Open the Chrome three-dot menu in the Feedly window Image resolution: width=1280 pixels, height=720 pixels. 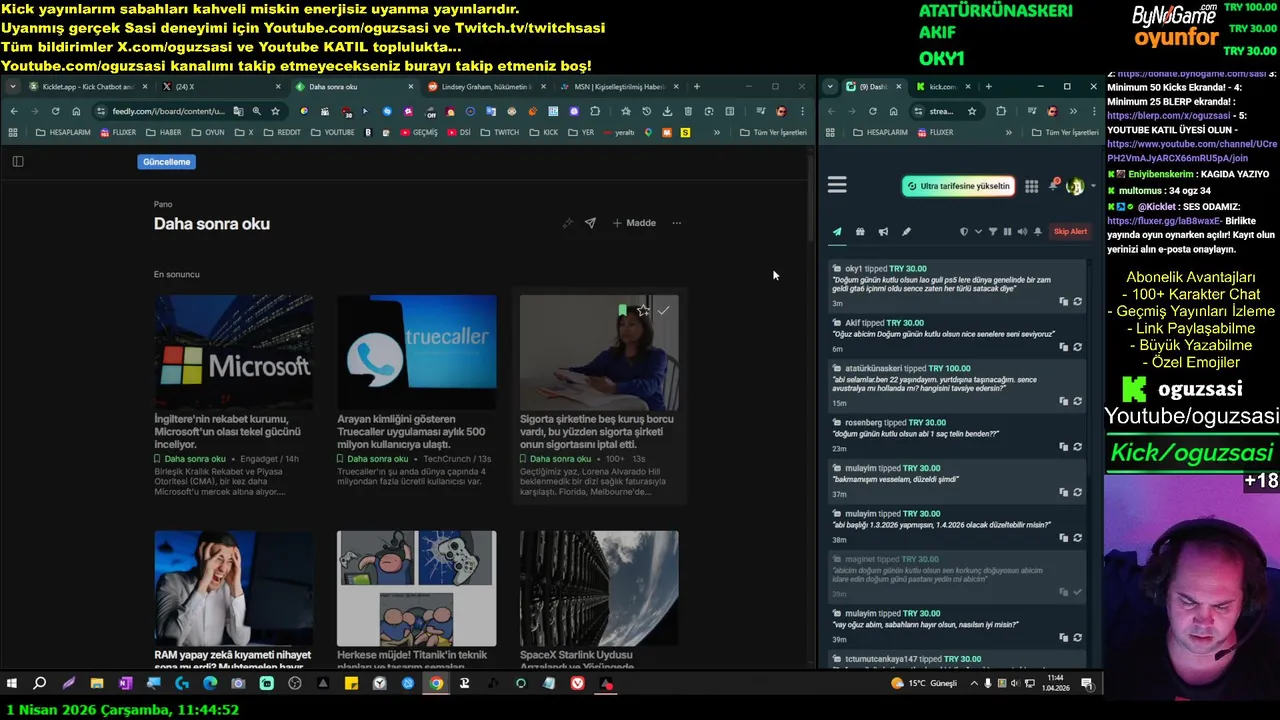[802, 111]
